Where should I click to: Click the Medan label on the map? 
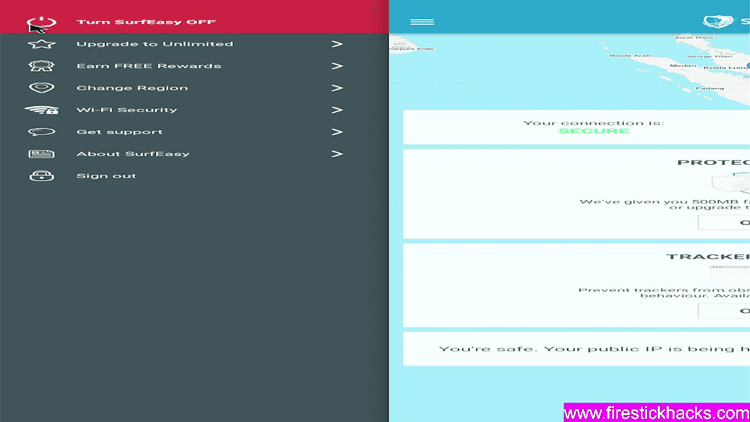(683, 66)
